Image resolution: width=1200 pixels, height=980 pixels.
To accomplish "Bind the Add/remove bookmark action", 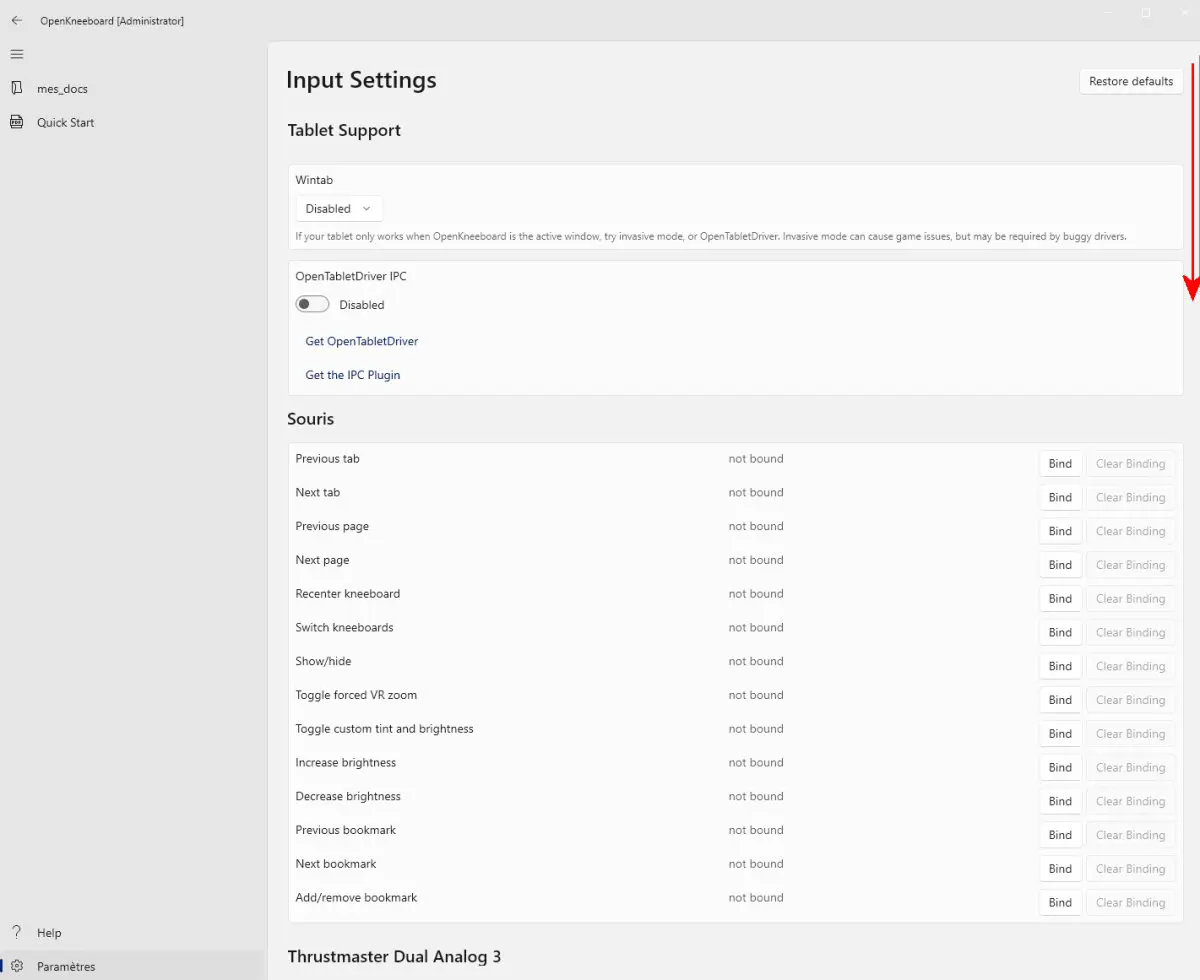I will (1060, 903).
